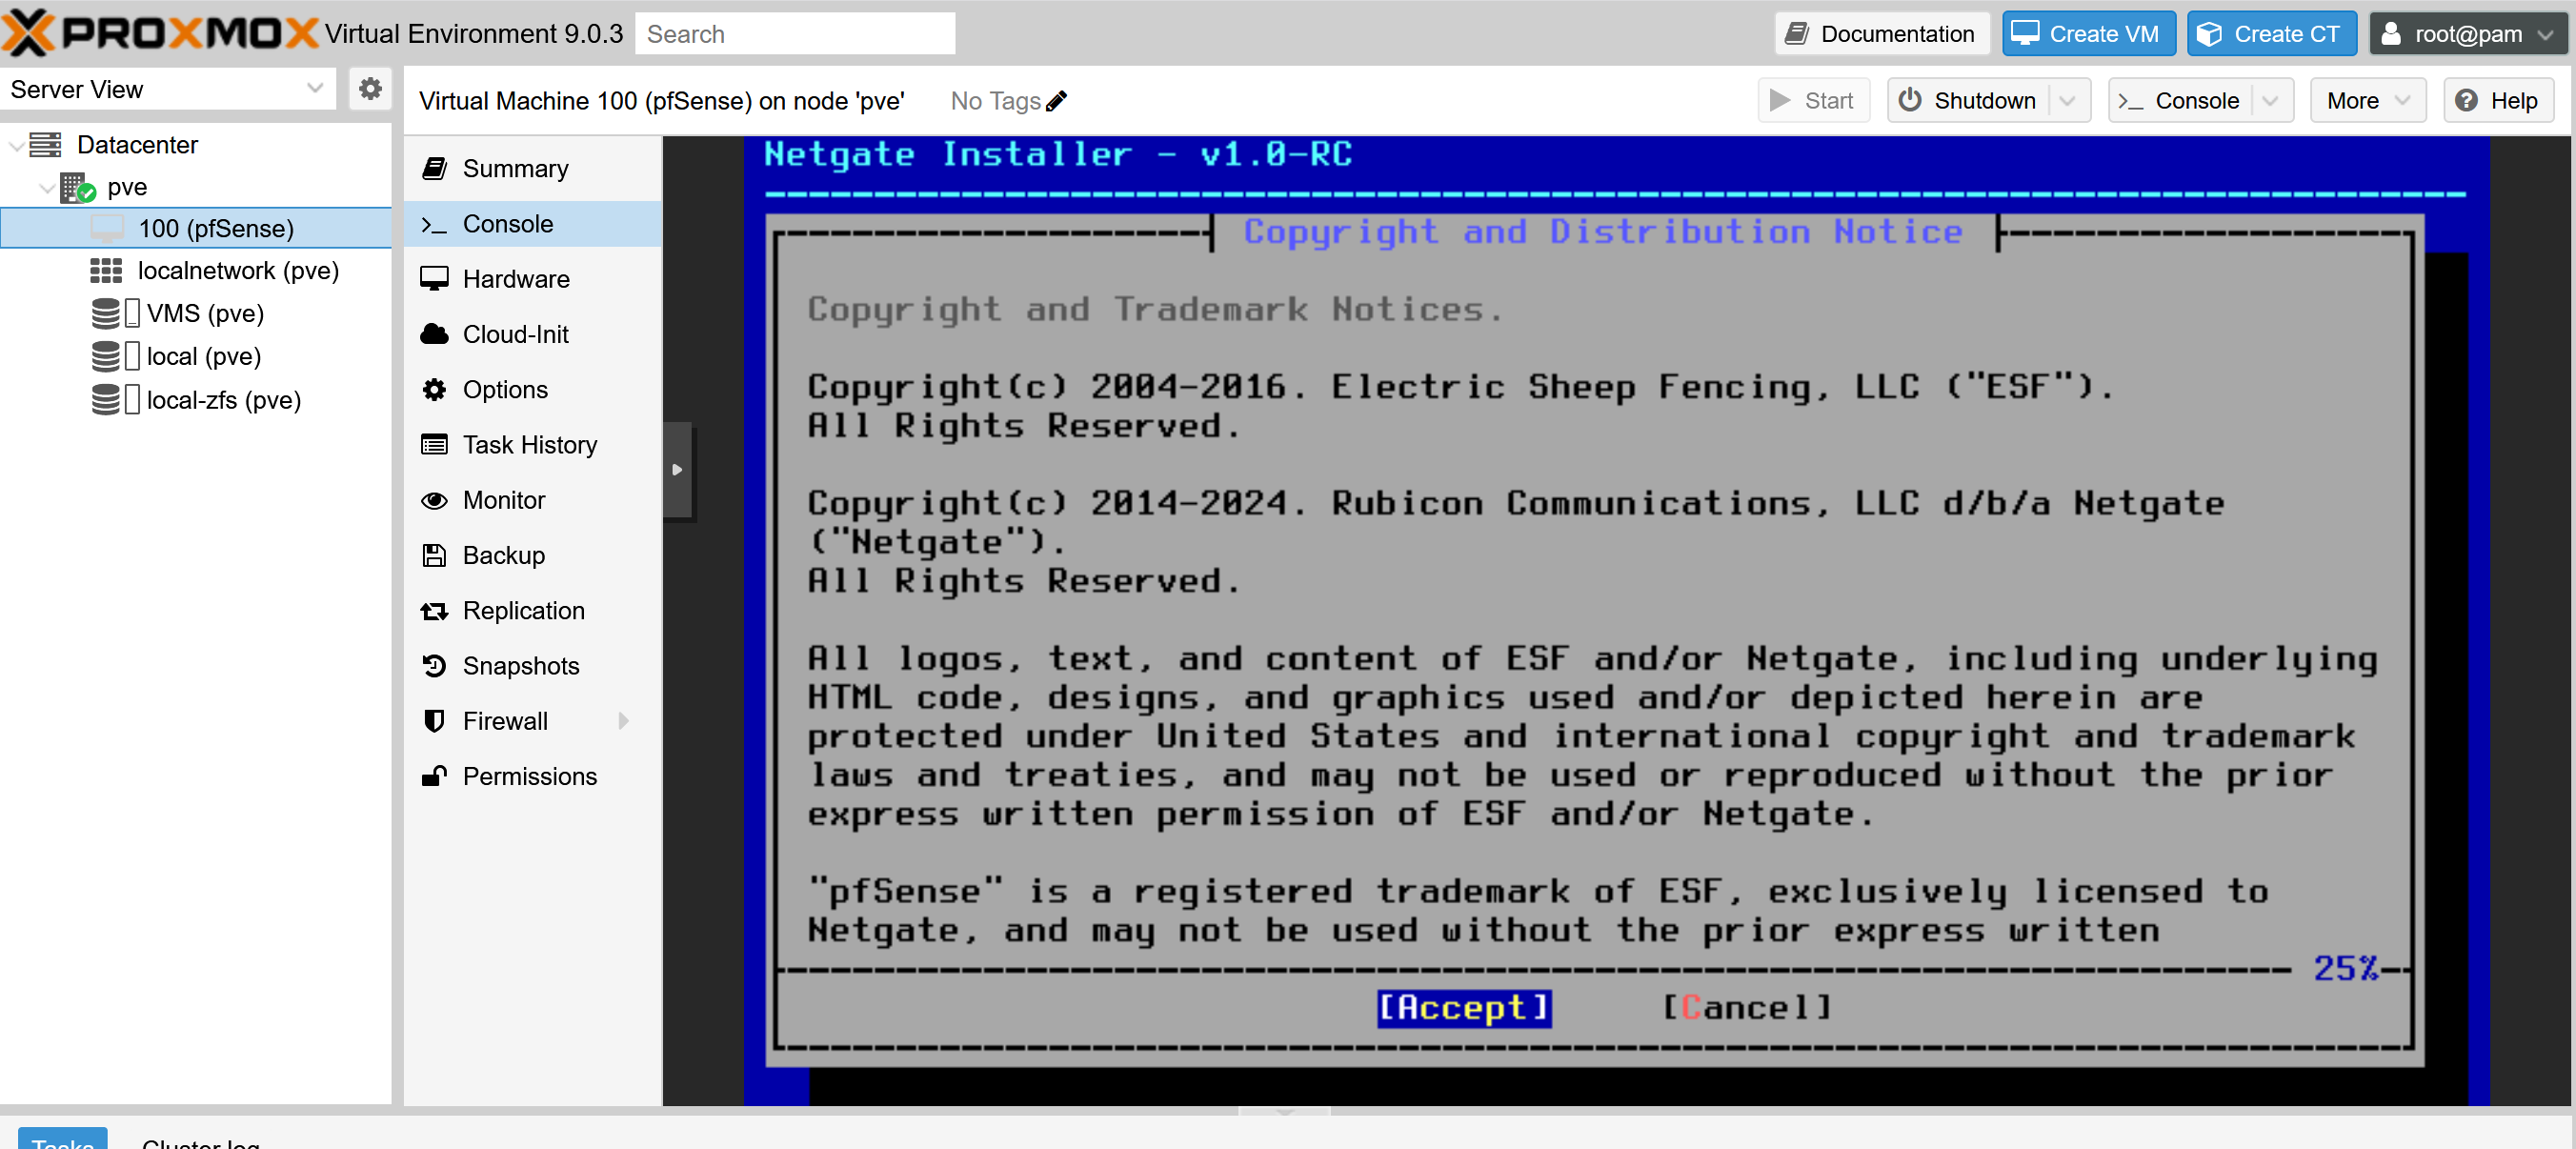Click the Documentation book icon

pyautogui.click(x=1797, y=33)
